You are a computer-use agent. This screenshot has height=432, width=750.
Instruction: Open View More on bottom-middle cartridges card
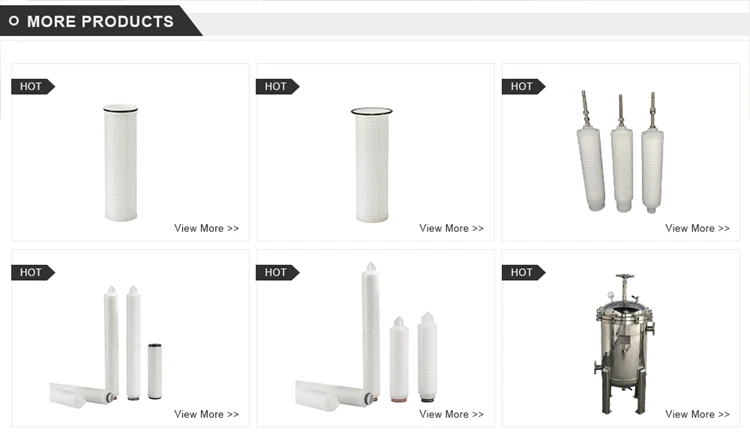point(451,414)
